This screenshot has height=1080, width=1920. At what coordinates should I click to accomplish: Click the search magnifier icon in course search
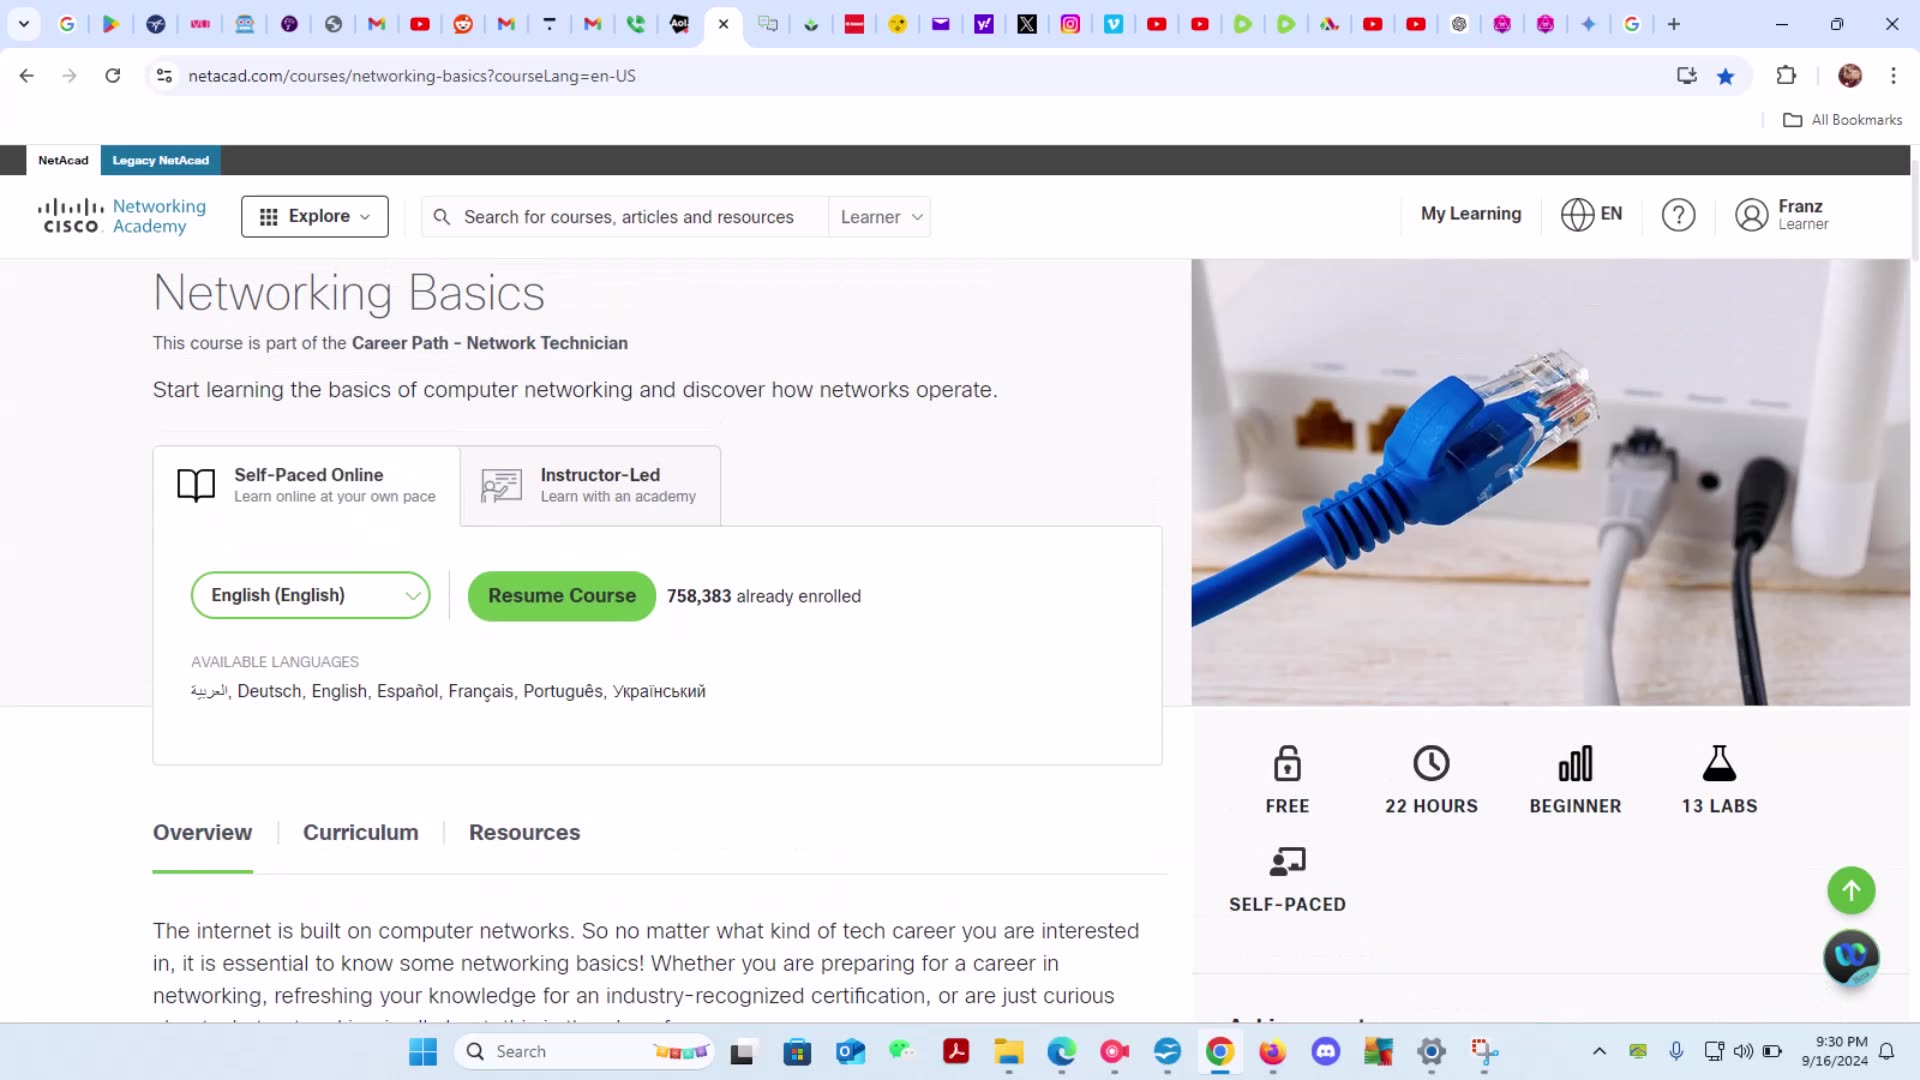click(x=441, y=217)
